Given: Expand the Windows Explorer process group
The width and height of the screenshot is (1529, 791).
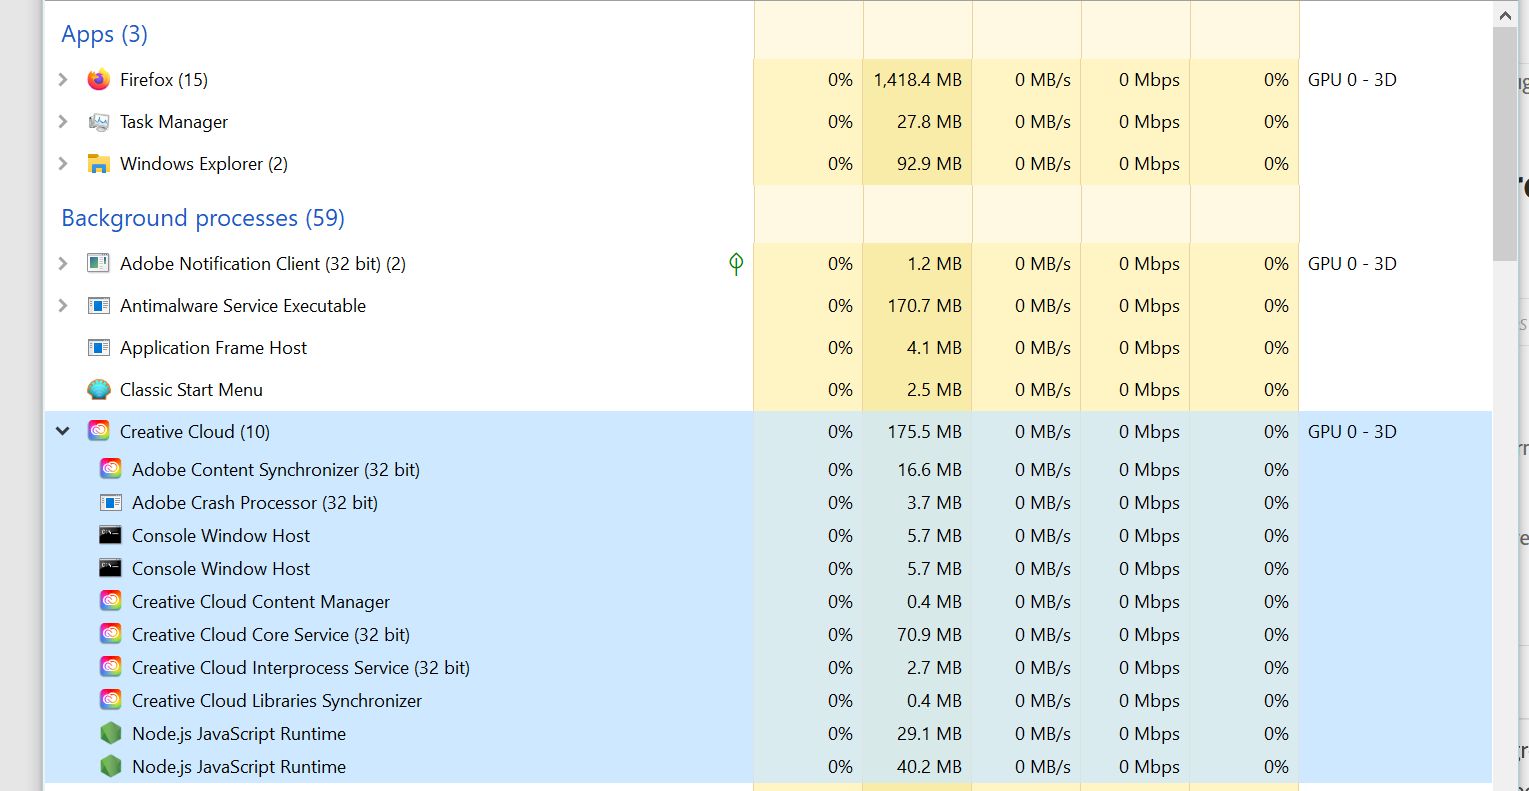Looking at the screenshot, I should (62, 163).
